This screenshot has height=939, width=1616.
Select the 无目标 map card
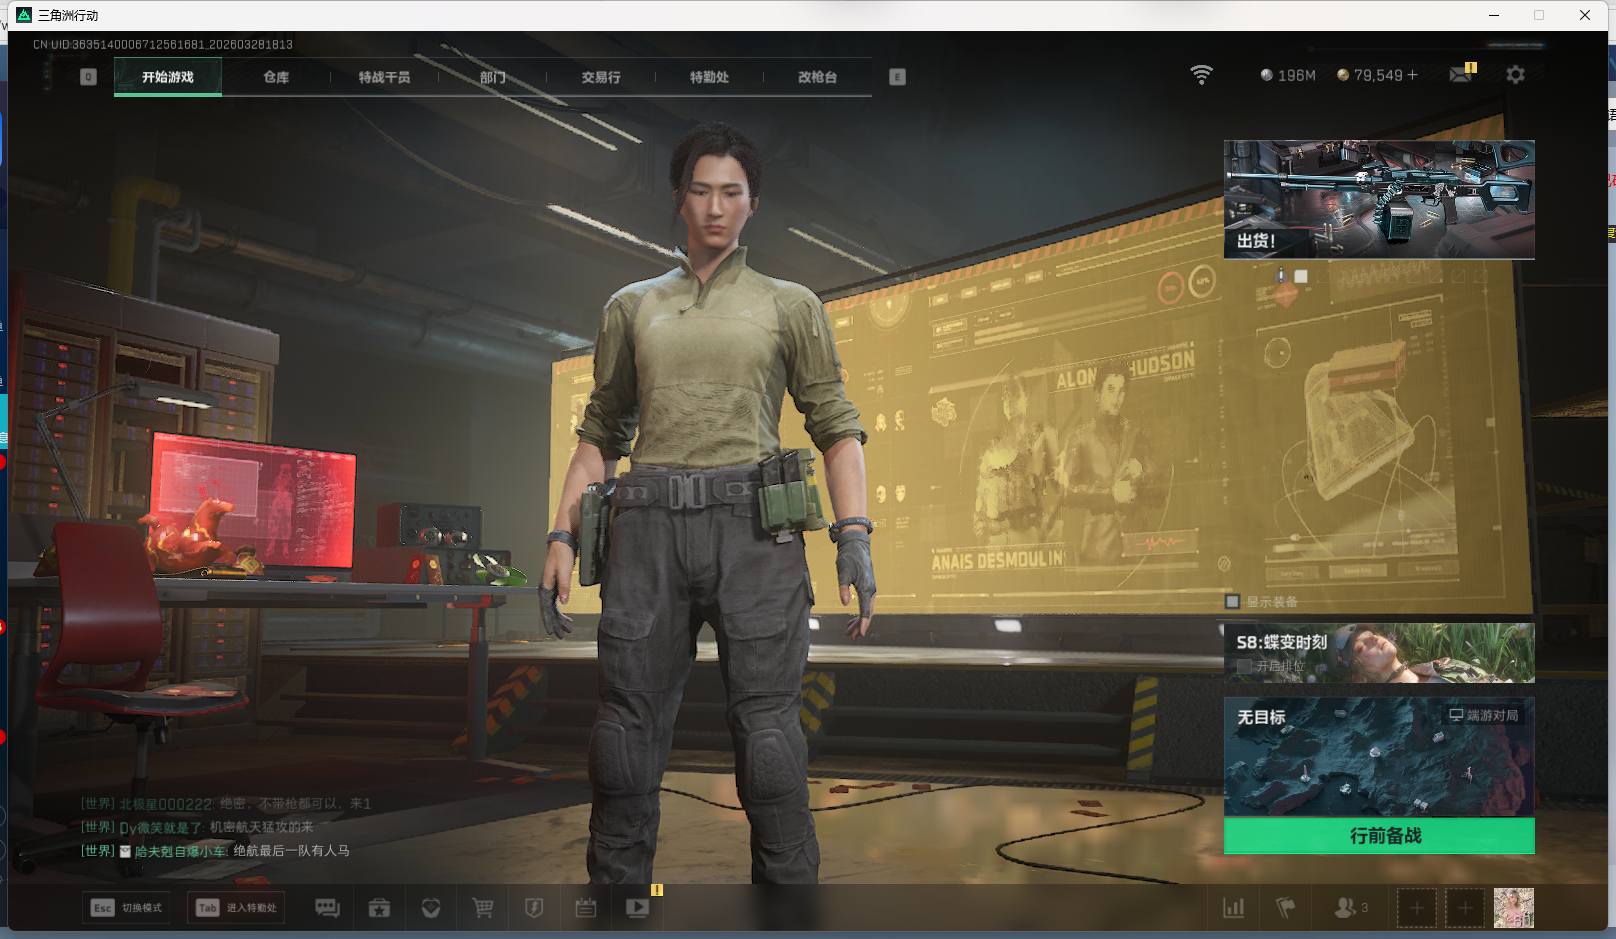pyautogui.click(x=1379, y=757)
